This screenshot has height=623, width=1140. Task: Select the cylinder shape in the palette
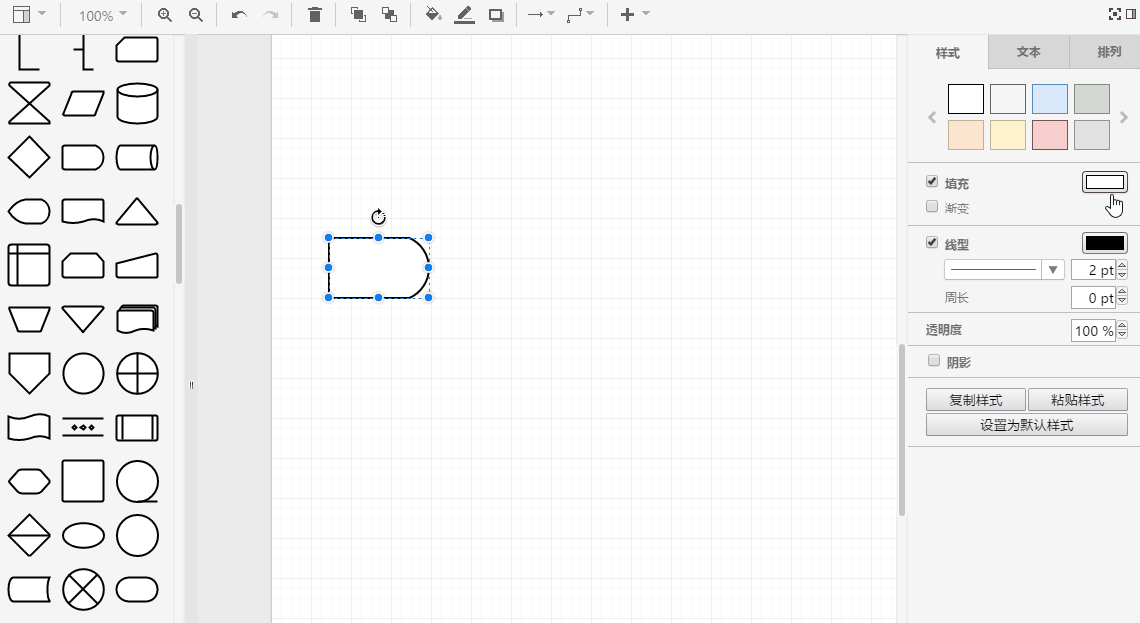[x=137, y=103]
